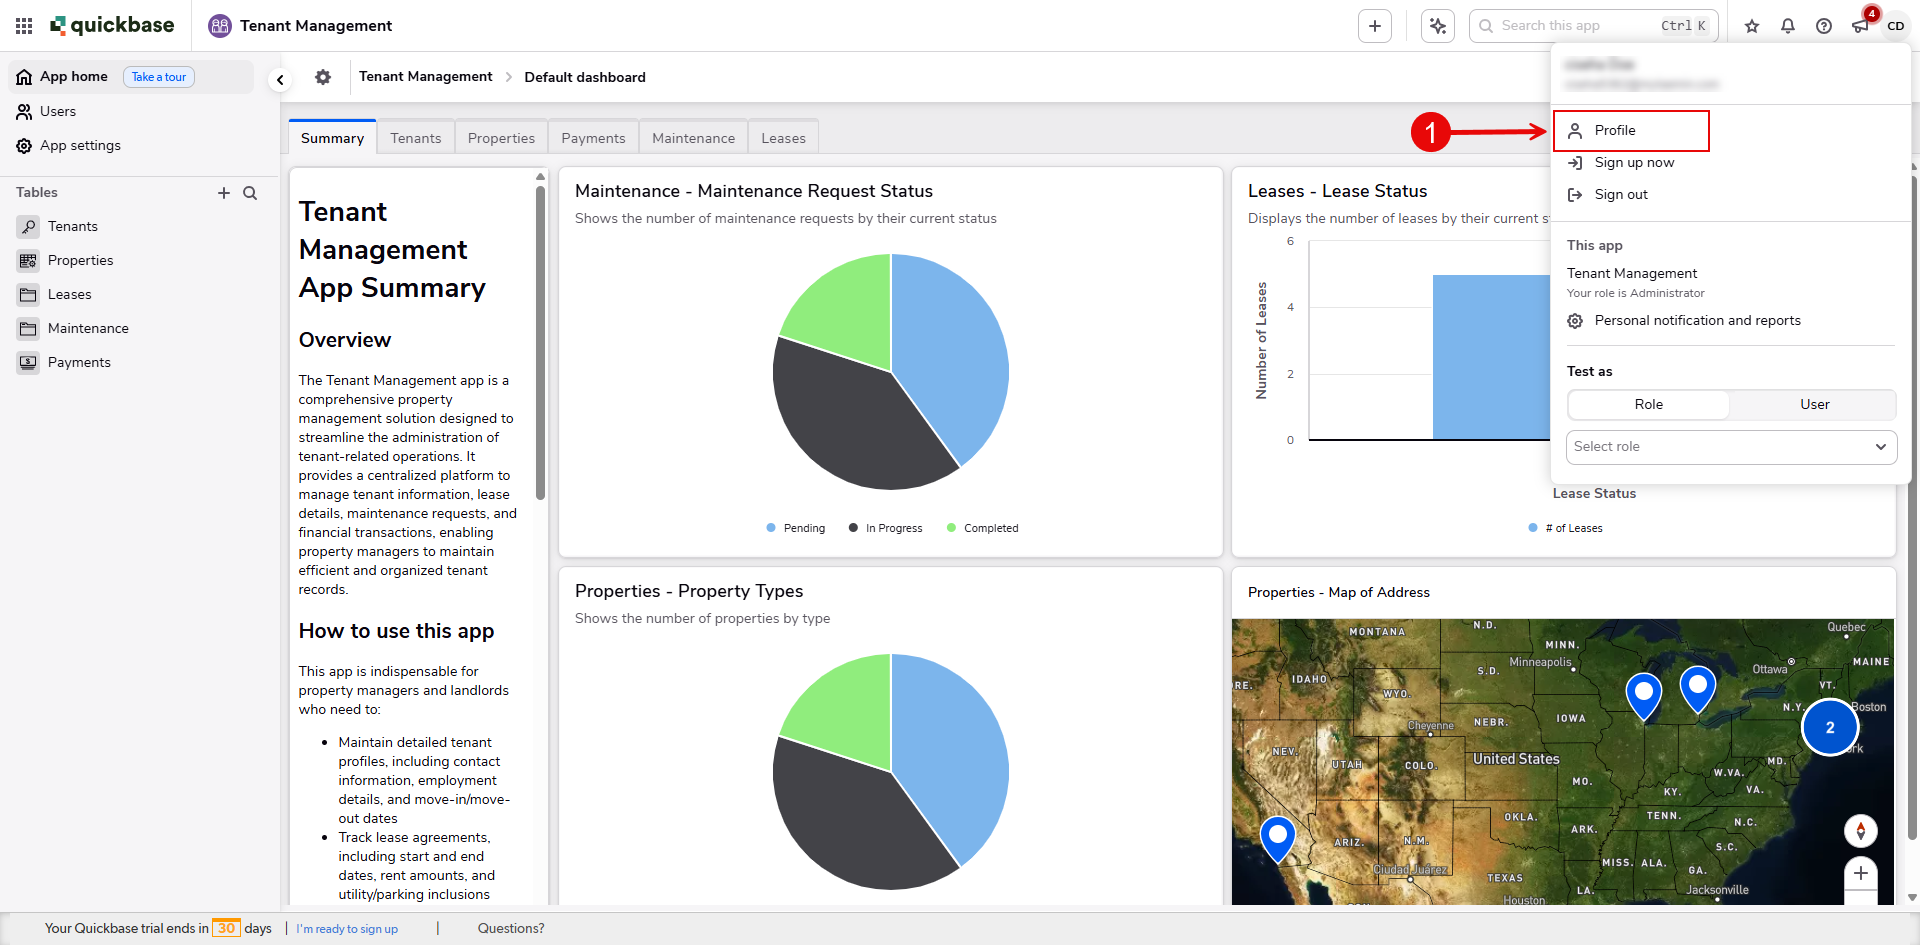Open the AI sparkle assistant button
The image size is (1920, 945).
(x=1438, y=26)
